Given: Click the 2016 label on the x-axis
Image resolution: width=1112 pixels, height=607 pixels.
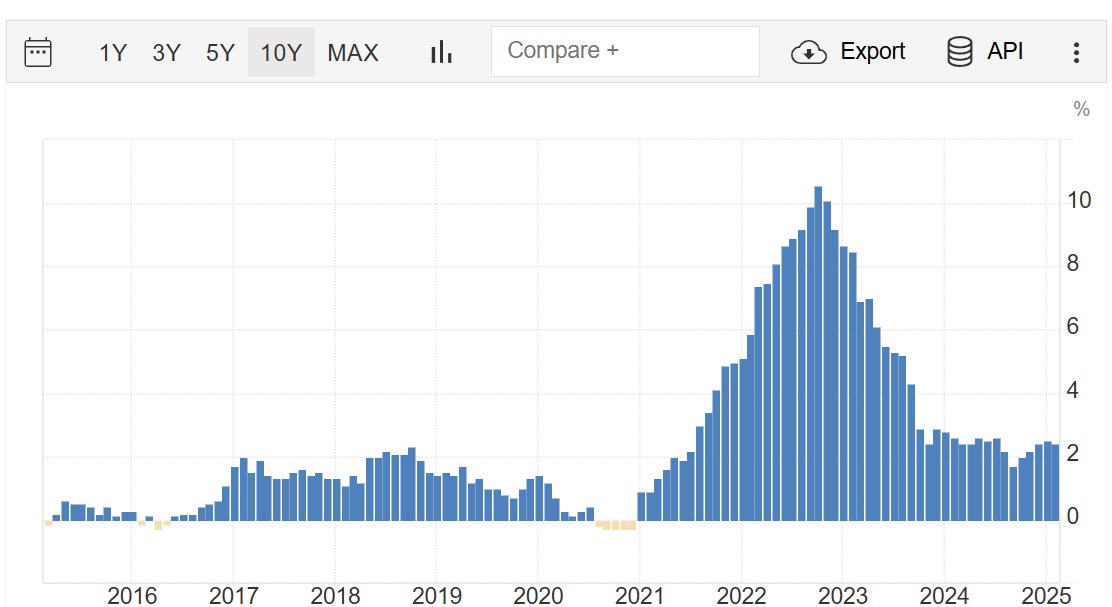Looking at the screenshot, I should [132, 597].
